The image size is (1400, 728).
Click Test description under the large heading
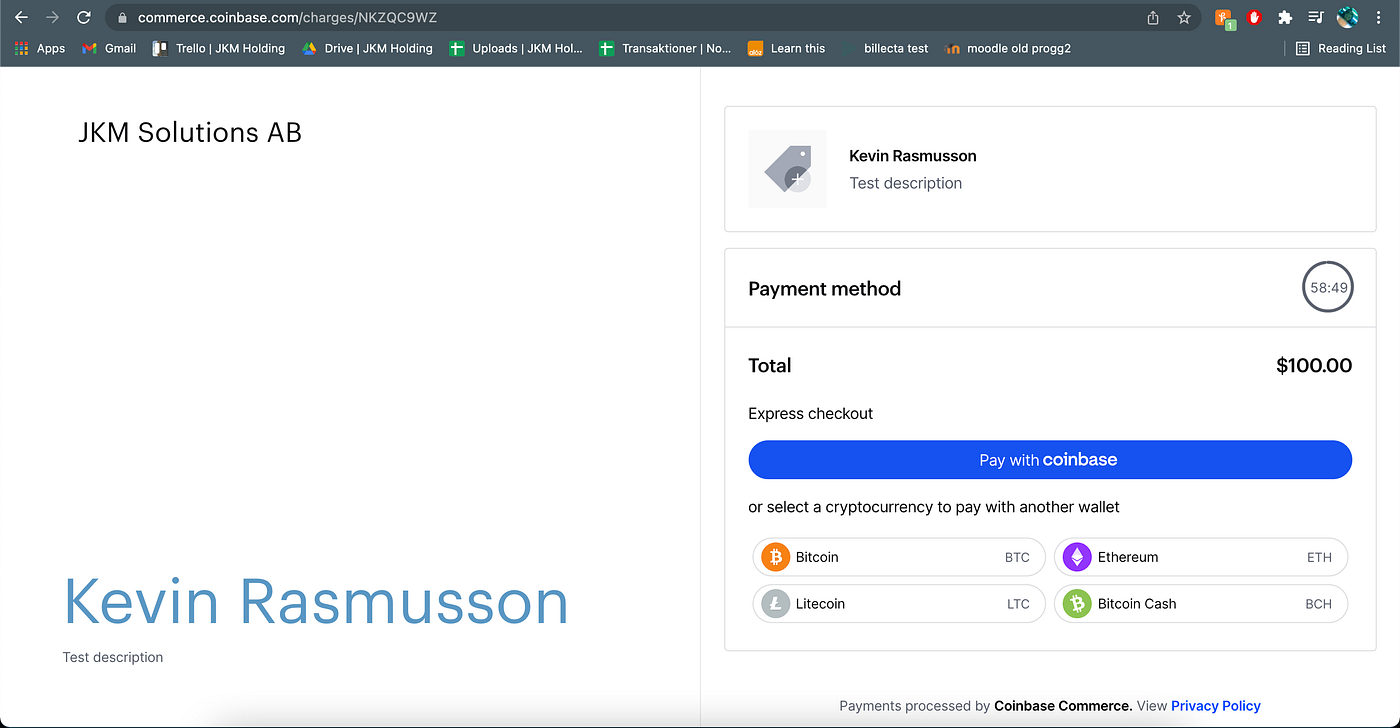(113, 657)
